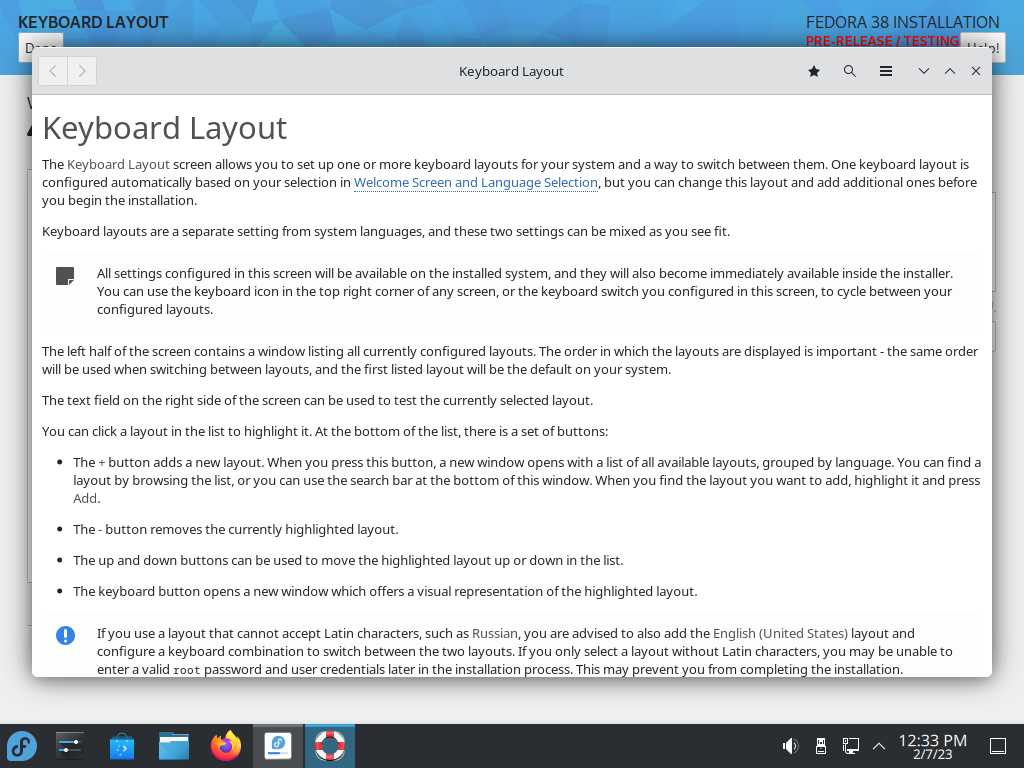
Task: Launch Firefox from the taskbar
Action: point(226,746)
